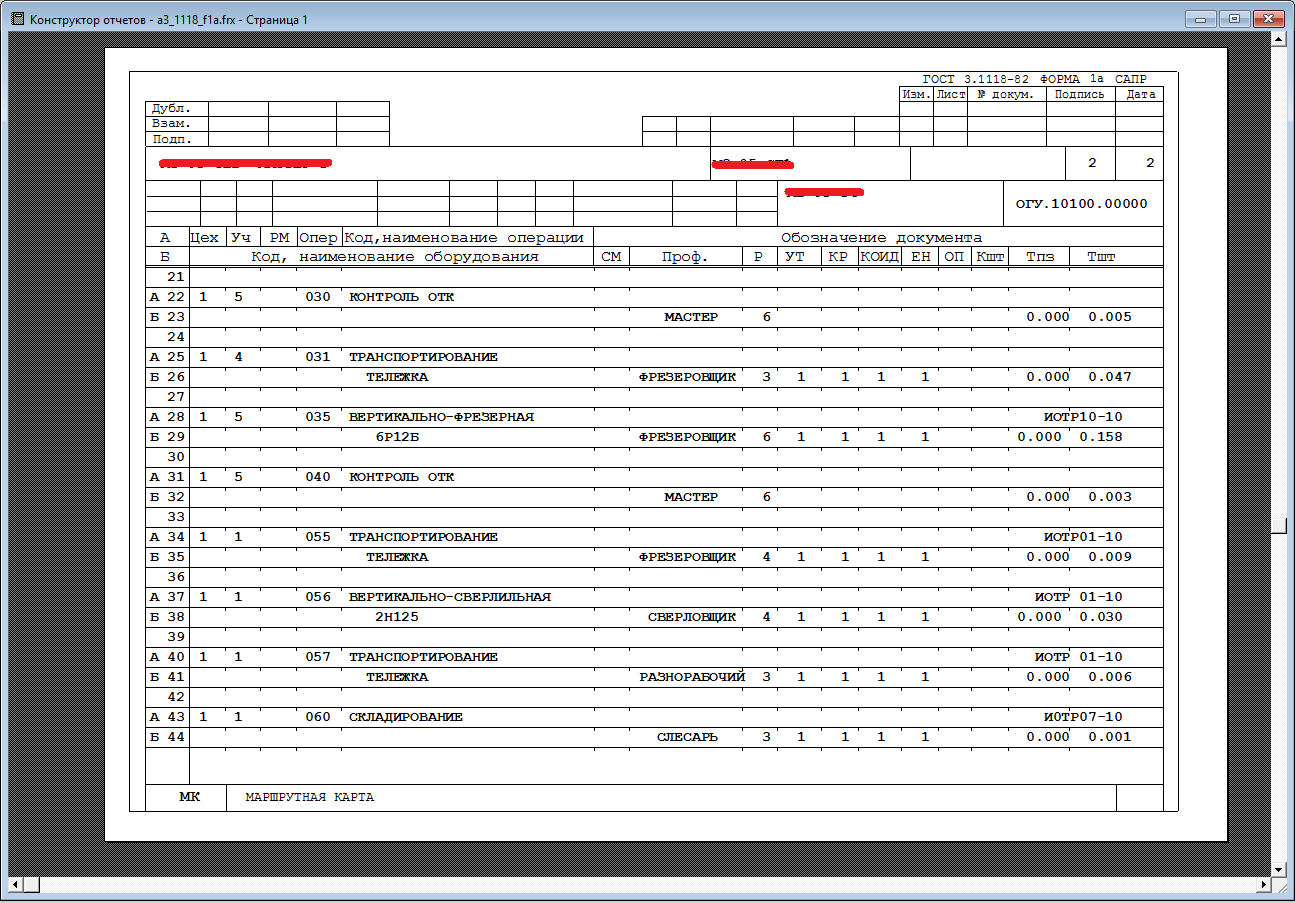Image resolution: width=1295 pixels, height=903 pixels.
Task: Click the horizontal scrollbar thumb
Action: pyautogui.click(x=32, y=886)
